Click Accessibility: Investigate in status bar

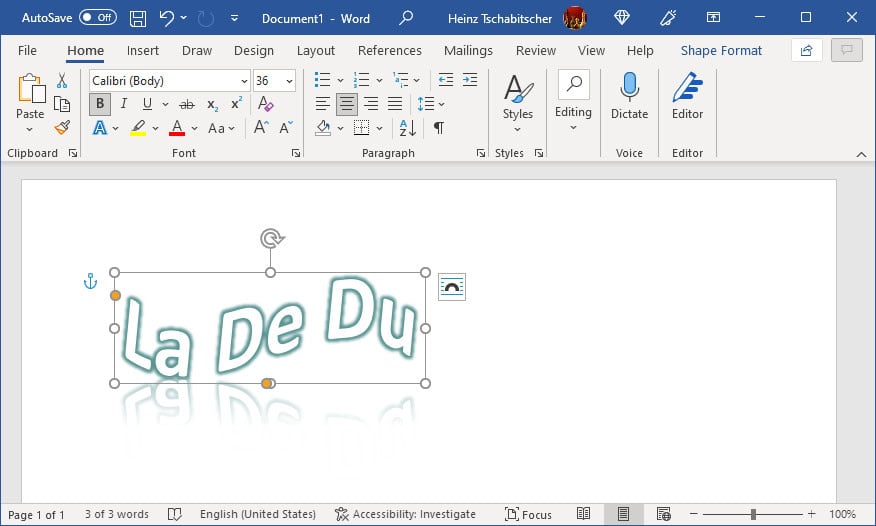click(x=405, y=514)
